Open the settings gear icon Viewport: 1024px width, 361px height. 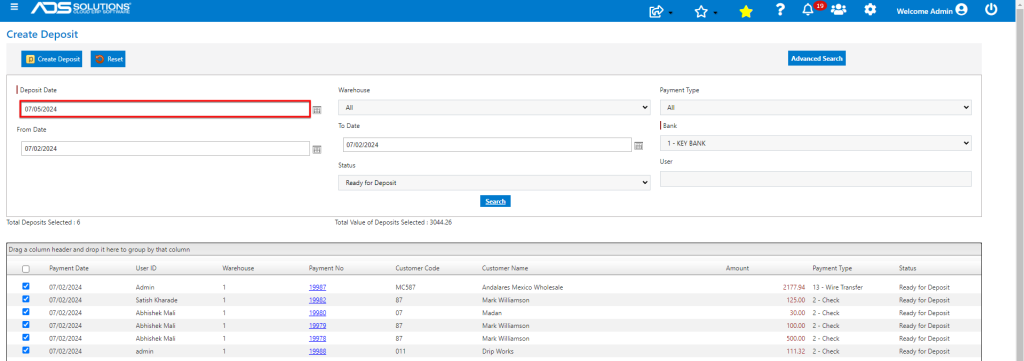point(870,10)
